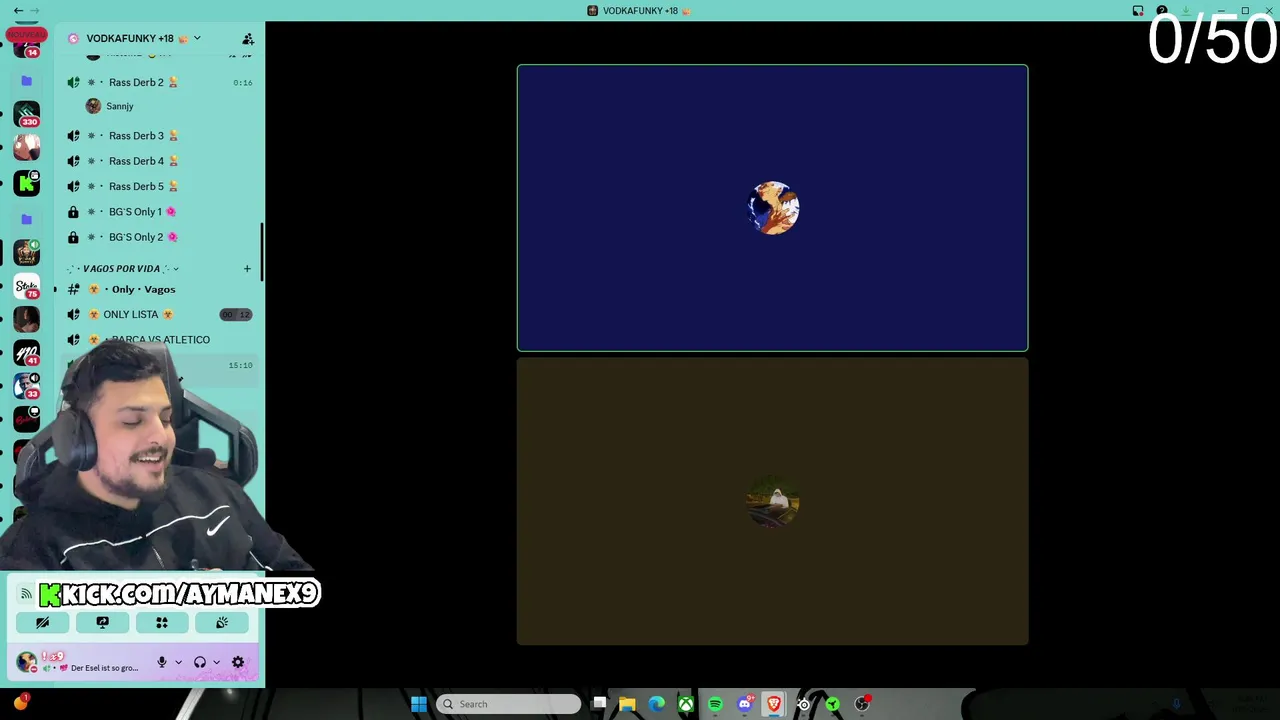This screenshot has height=720, width=1280.
Task: Join the Rass Derb 3 voice channel
Action: [160, 135]
